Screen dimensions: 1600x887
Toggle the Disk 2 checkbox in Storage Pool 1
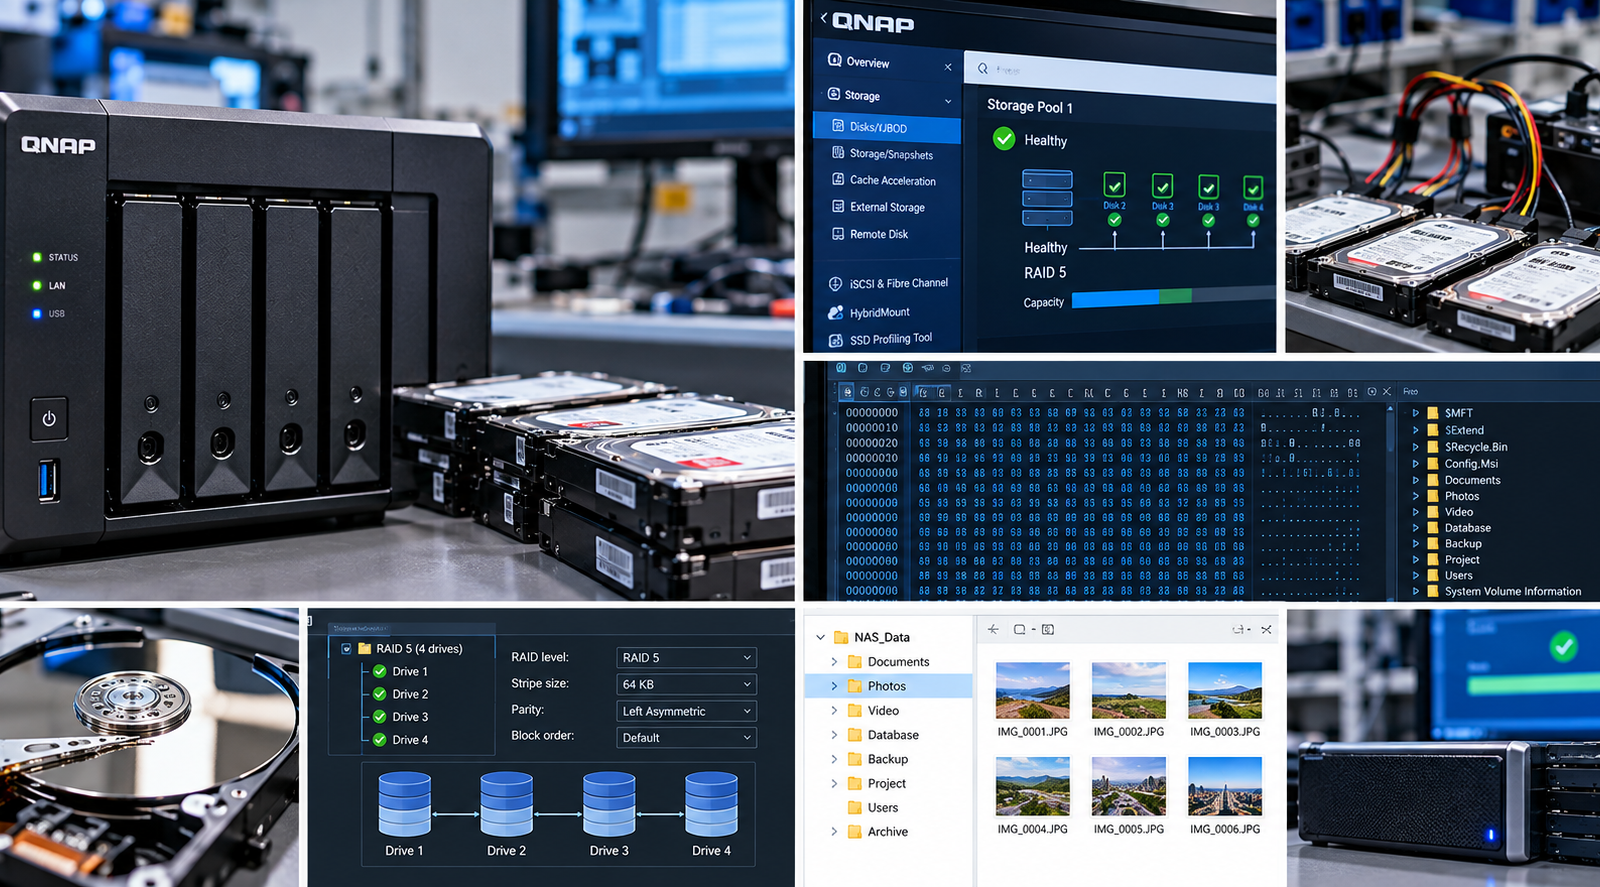click(1114, 185)
